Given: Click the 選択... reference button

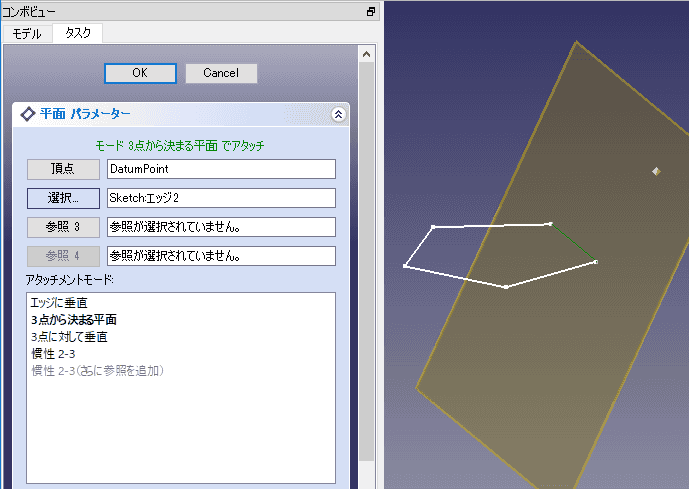Looking at the screenshot, I should pos(63,198).
